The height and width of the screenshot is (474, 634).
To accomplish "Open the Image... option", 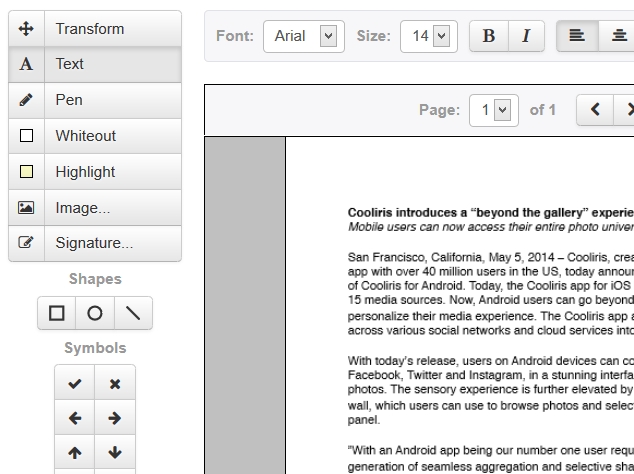I will point(83,207).
